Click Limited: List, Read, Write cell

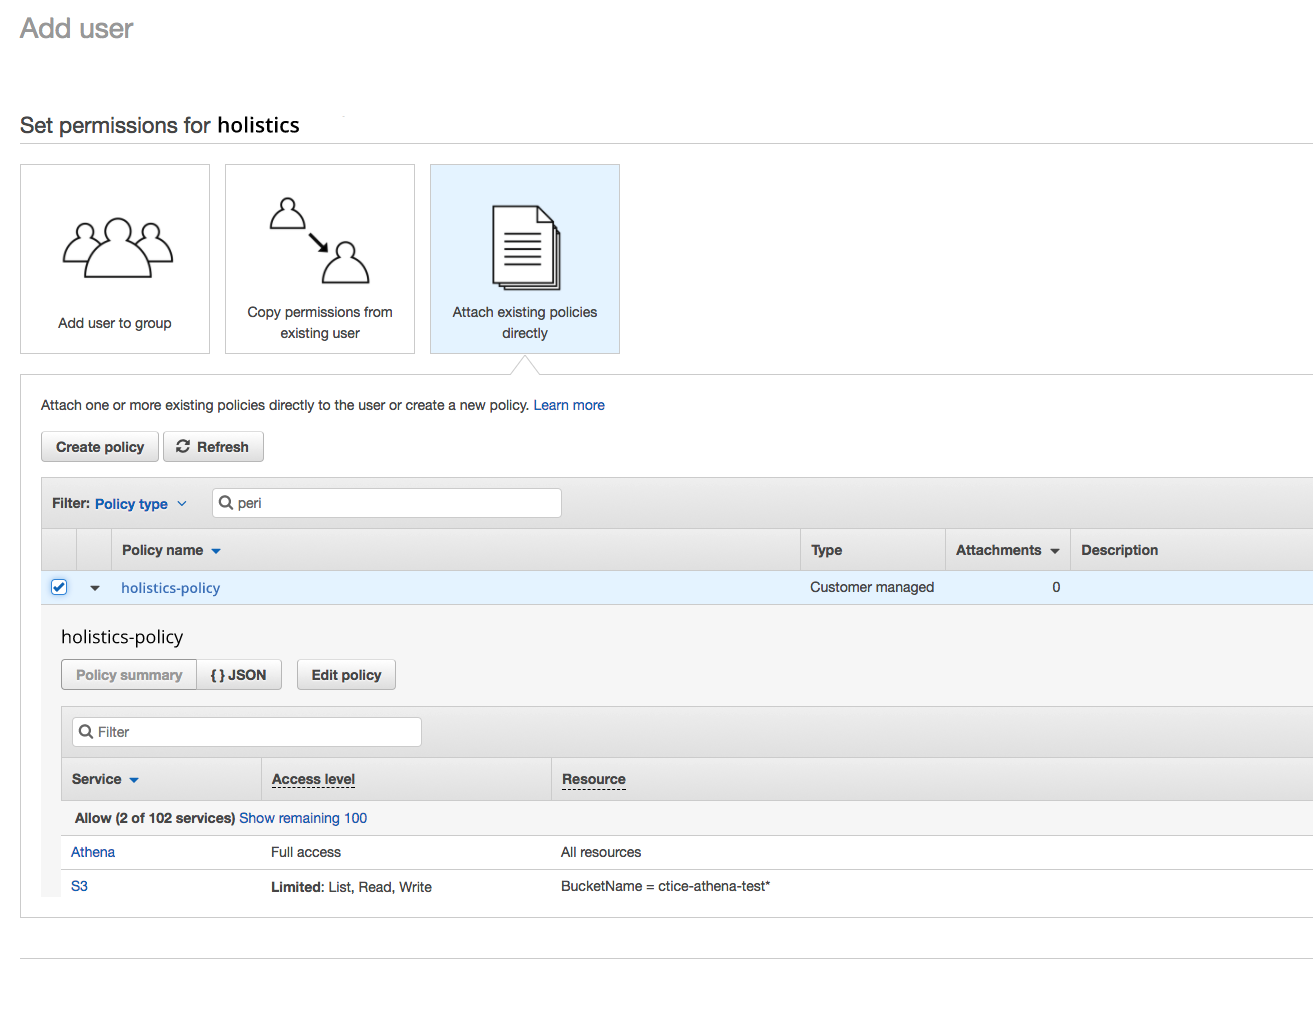[x=351, y=887]
